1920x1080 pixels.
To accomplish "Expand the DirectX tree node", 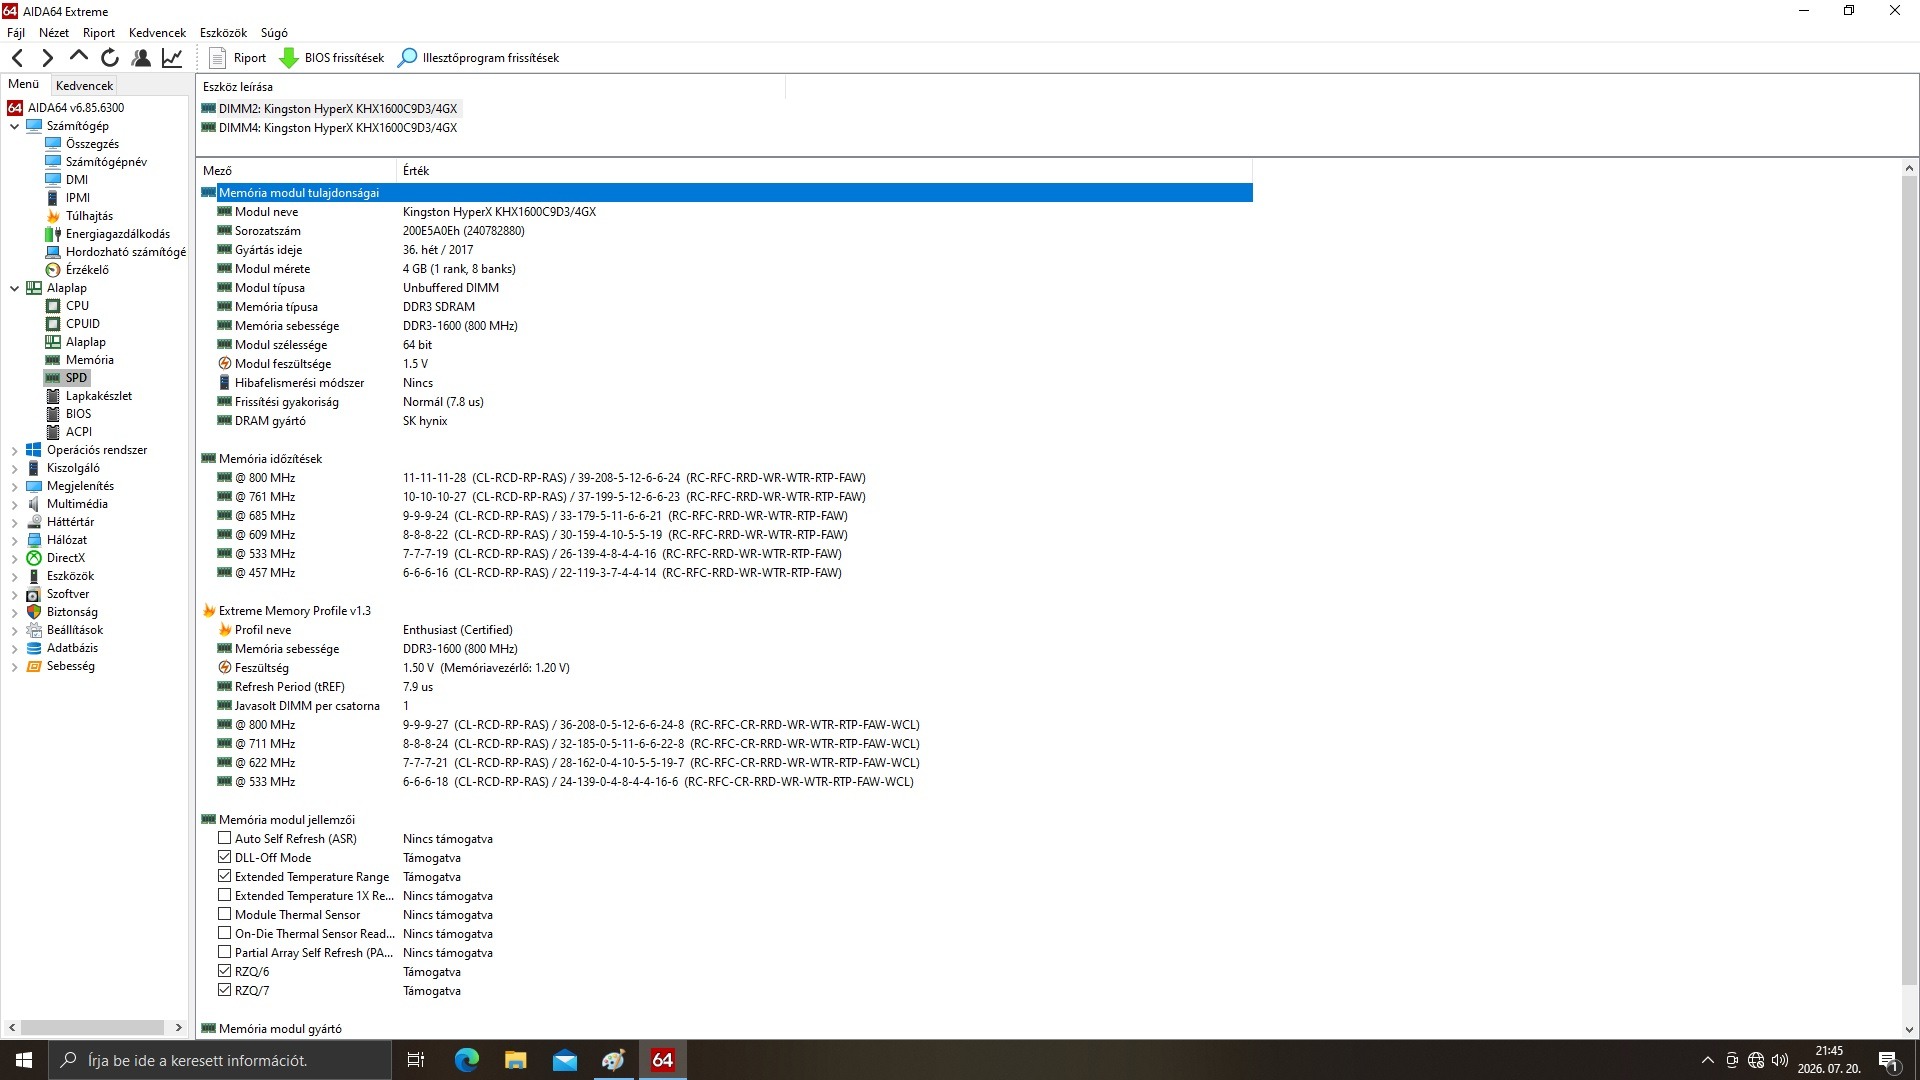I will click(14, 558).
